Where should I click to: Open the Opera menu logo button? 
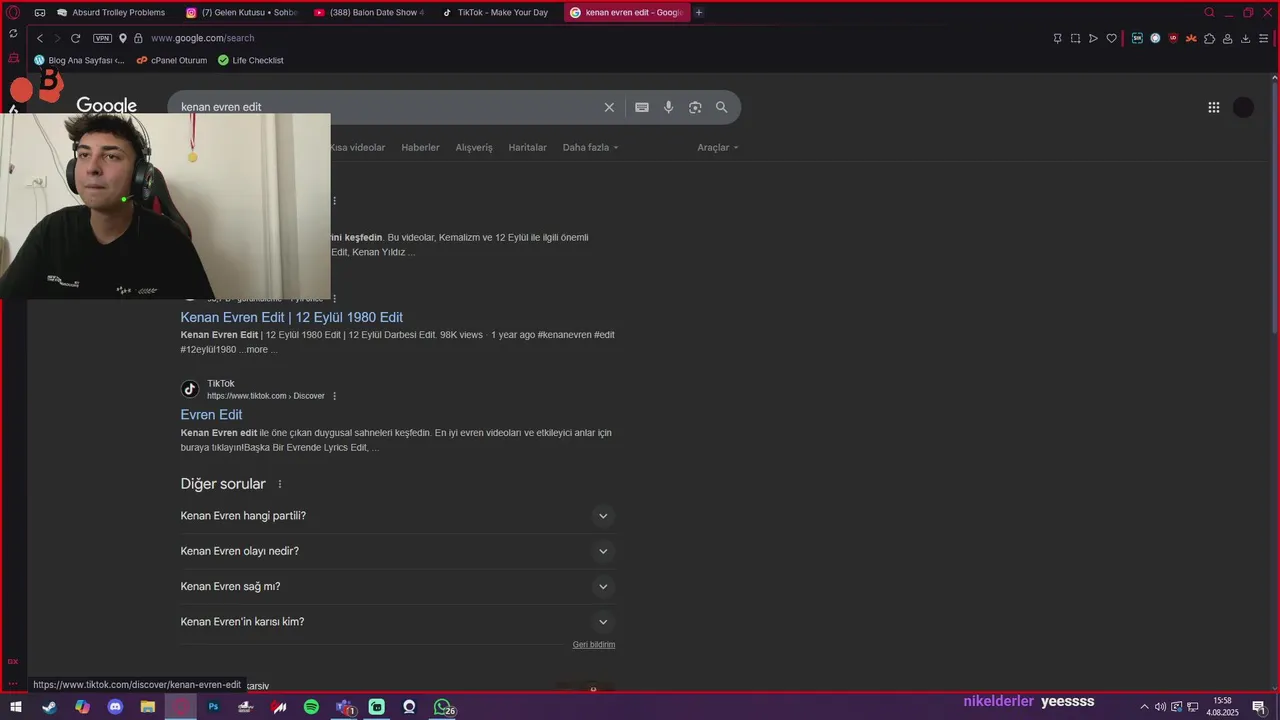point(13,12)
